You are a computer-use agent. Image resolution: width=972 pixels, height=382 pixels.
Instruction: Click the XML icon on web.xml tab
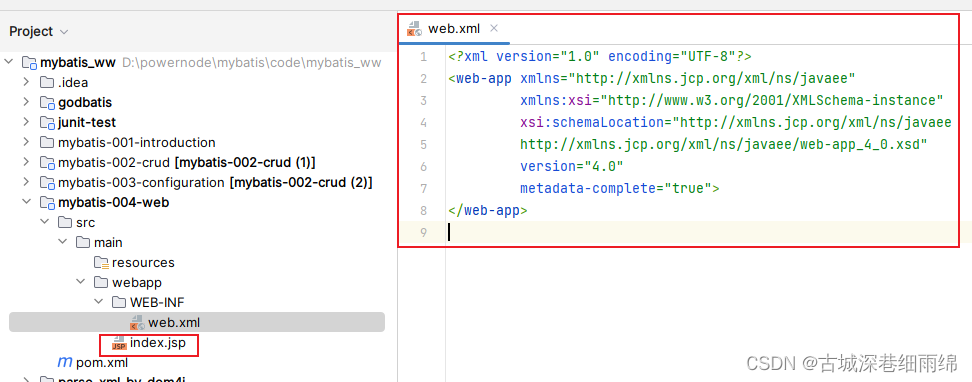pos(414,29)
